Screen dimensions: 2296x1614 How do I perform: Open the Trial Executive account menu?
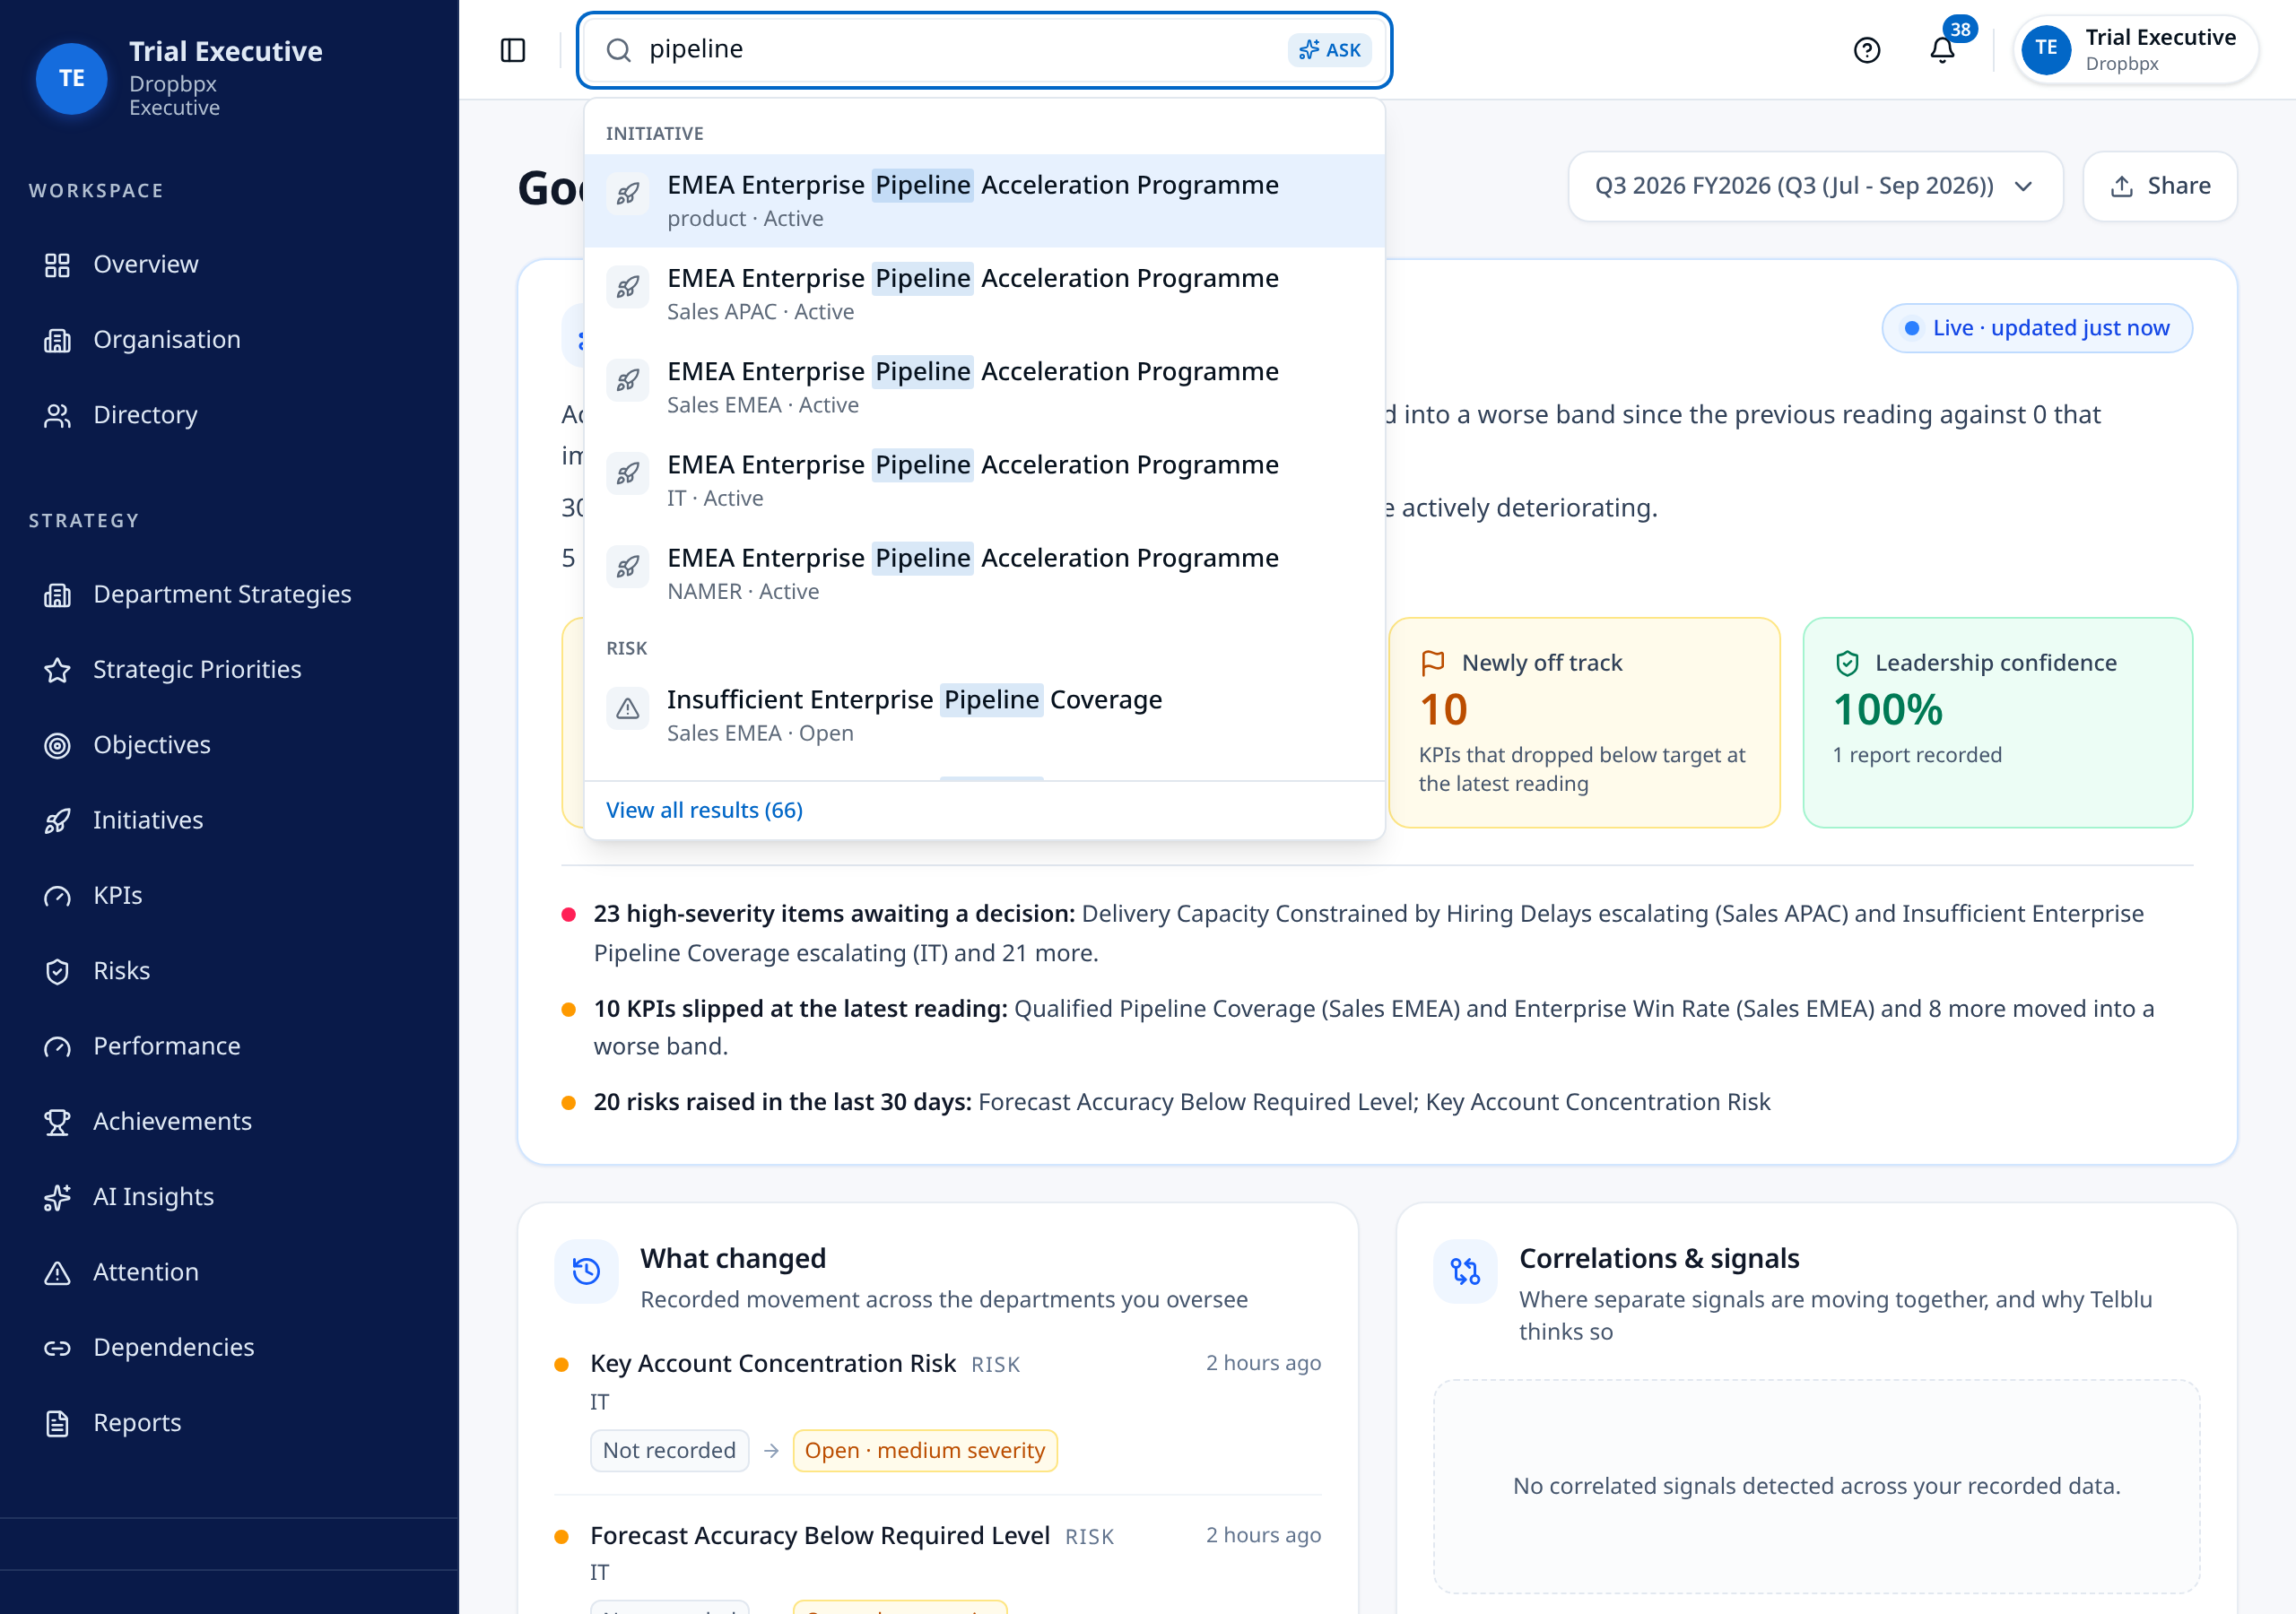coord(2135,50)
